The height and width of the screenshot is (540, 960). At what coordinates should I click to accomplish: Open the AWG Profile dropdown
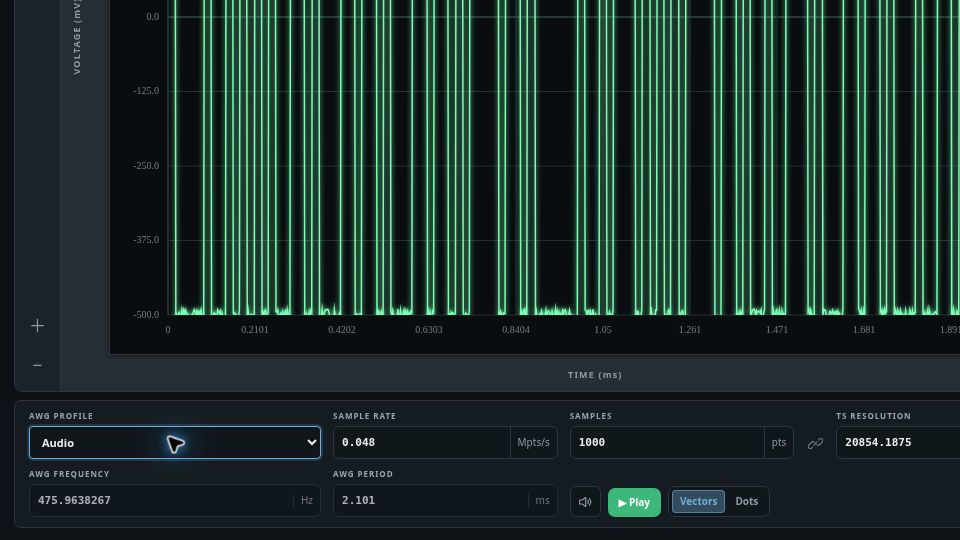tap(175, 443)
